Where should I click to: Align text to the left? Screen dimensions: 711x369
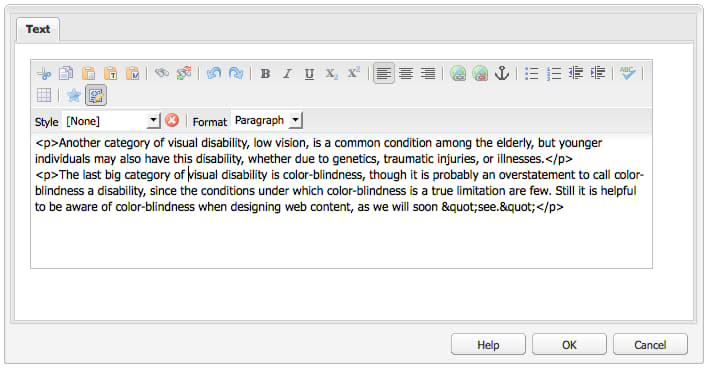point(384,73)
